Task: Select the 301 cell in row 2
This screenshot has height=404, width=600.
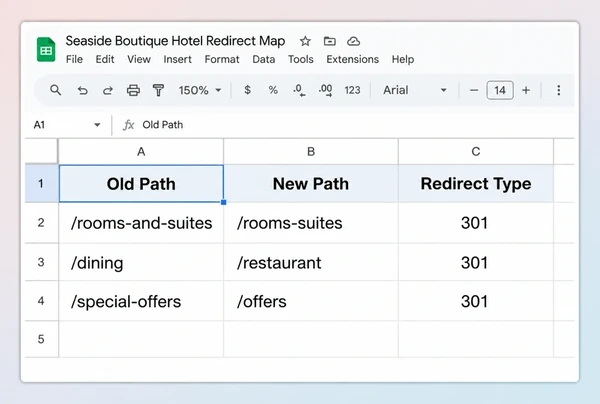Action: (x=476, y=223)
